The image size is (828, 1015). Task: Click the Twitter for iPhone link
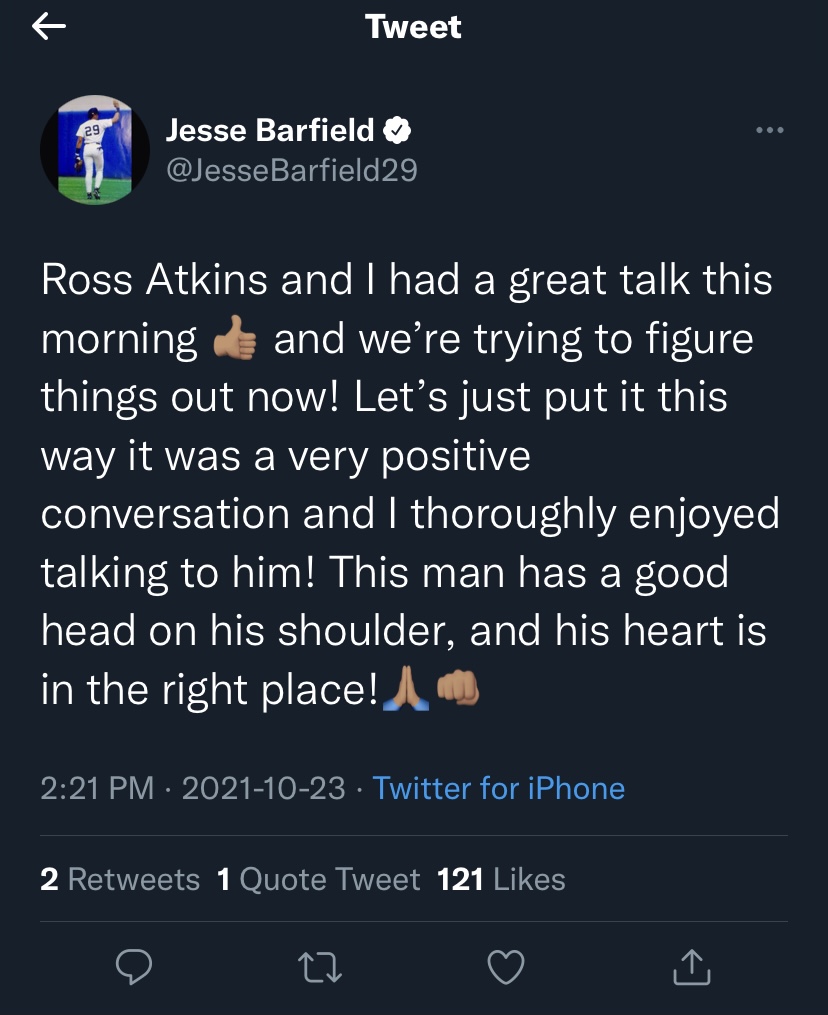(499, 788)
